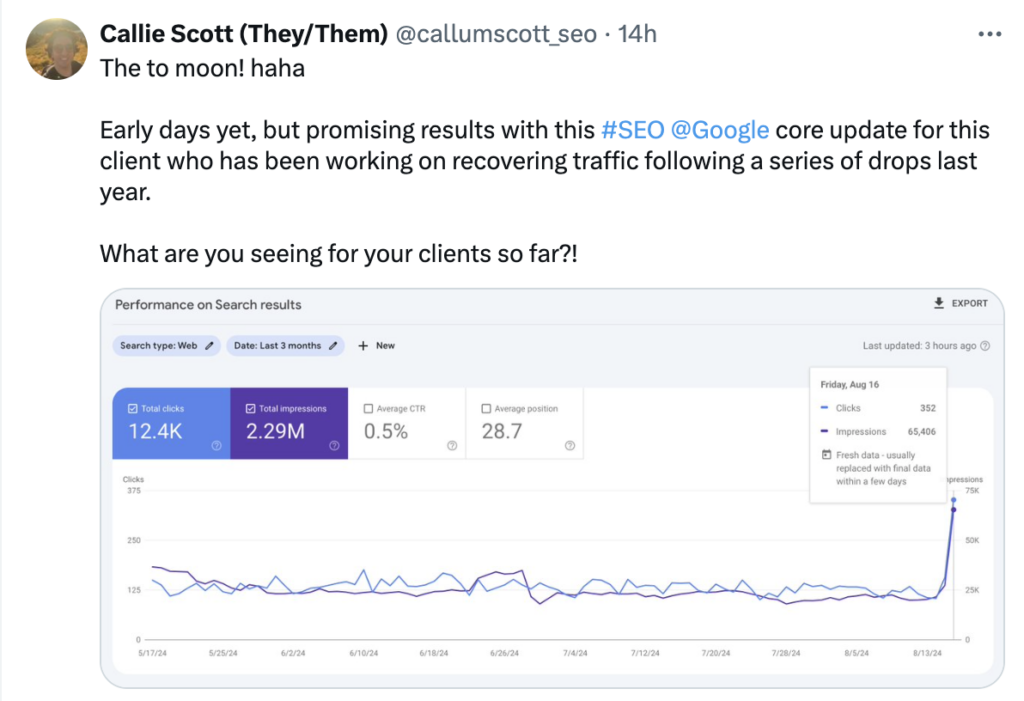Click the Aug 16 spike point on chart

coord(954,510)
